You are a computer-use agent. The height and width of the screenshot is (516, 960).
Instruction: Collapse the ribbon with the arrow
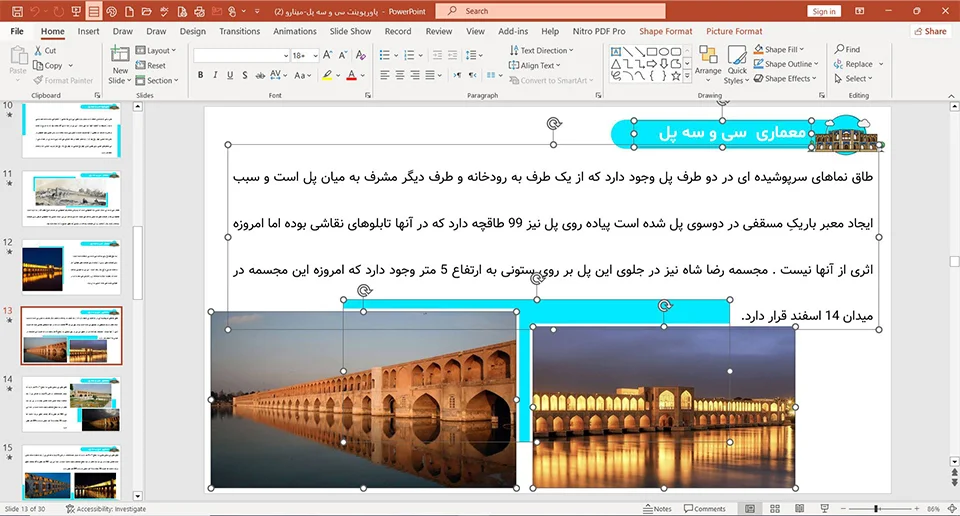(951, 96)
